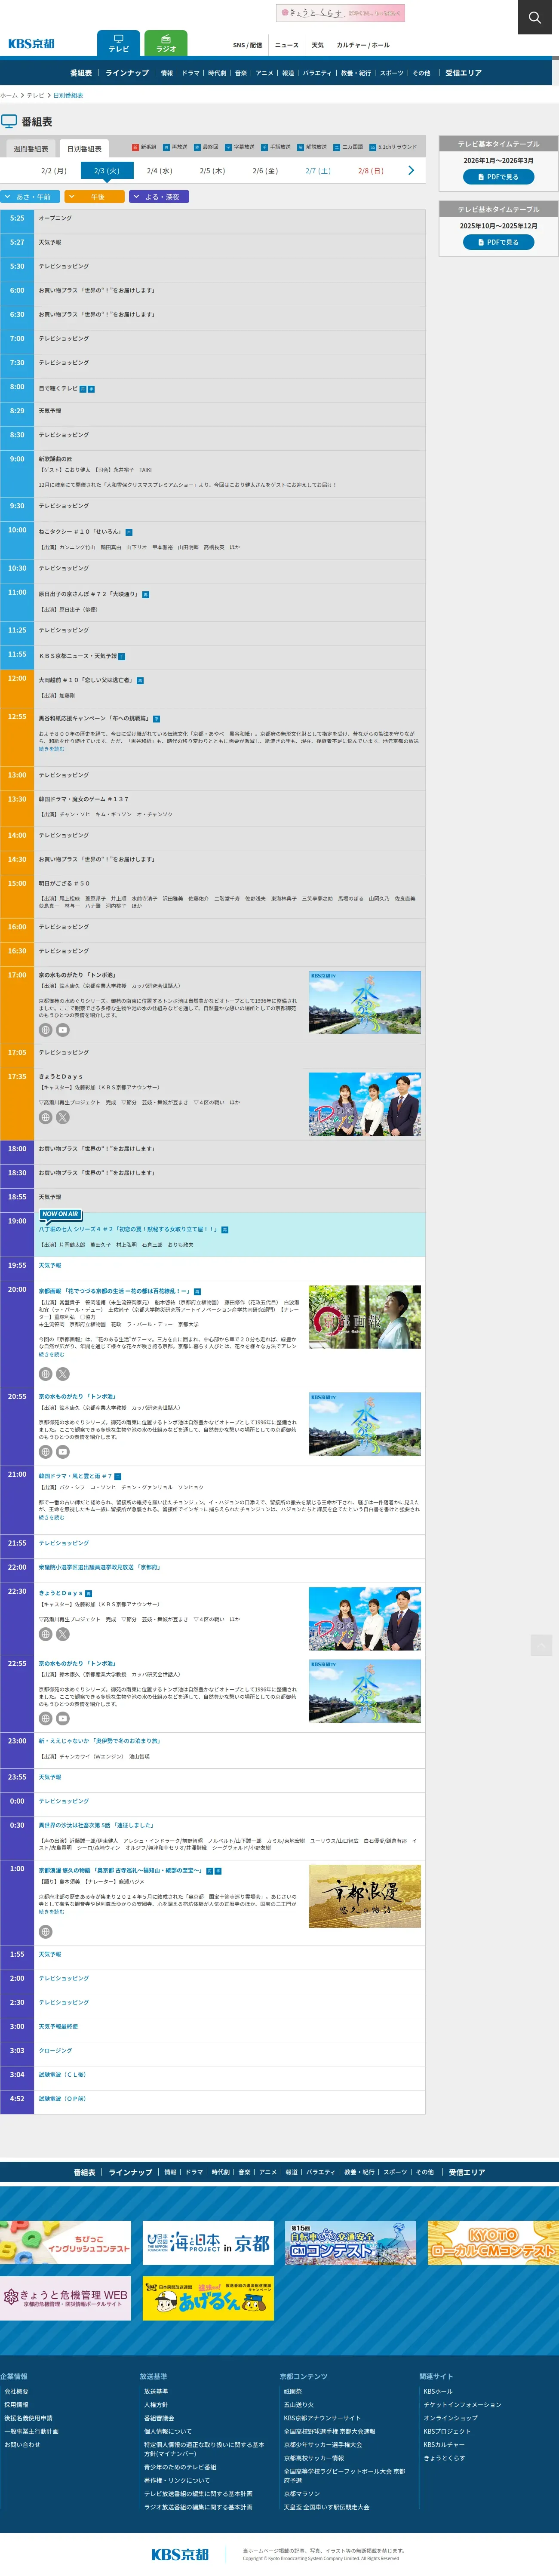Open the 2026年1月〜3月 timetable PDF
This screenshot has height=2576, width=559.
click(498, 177)
